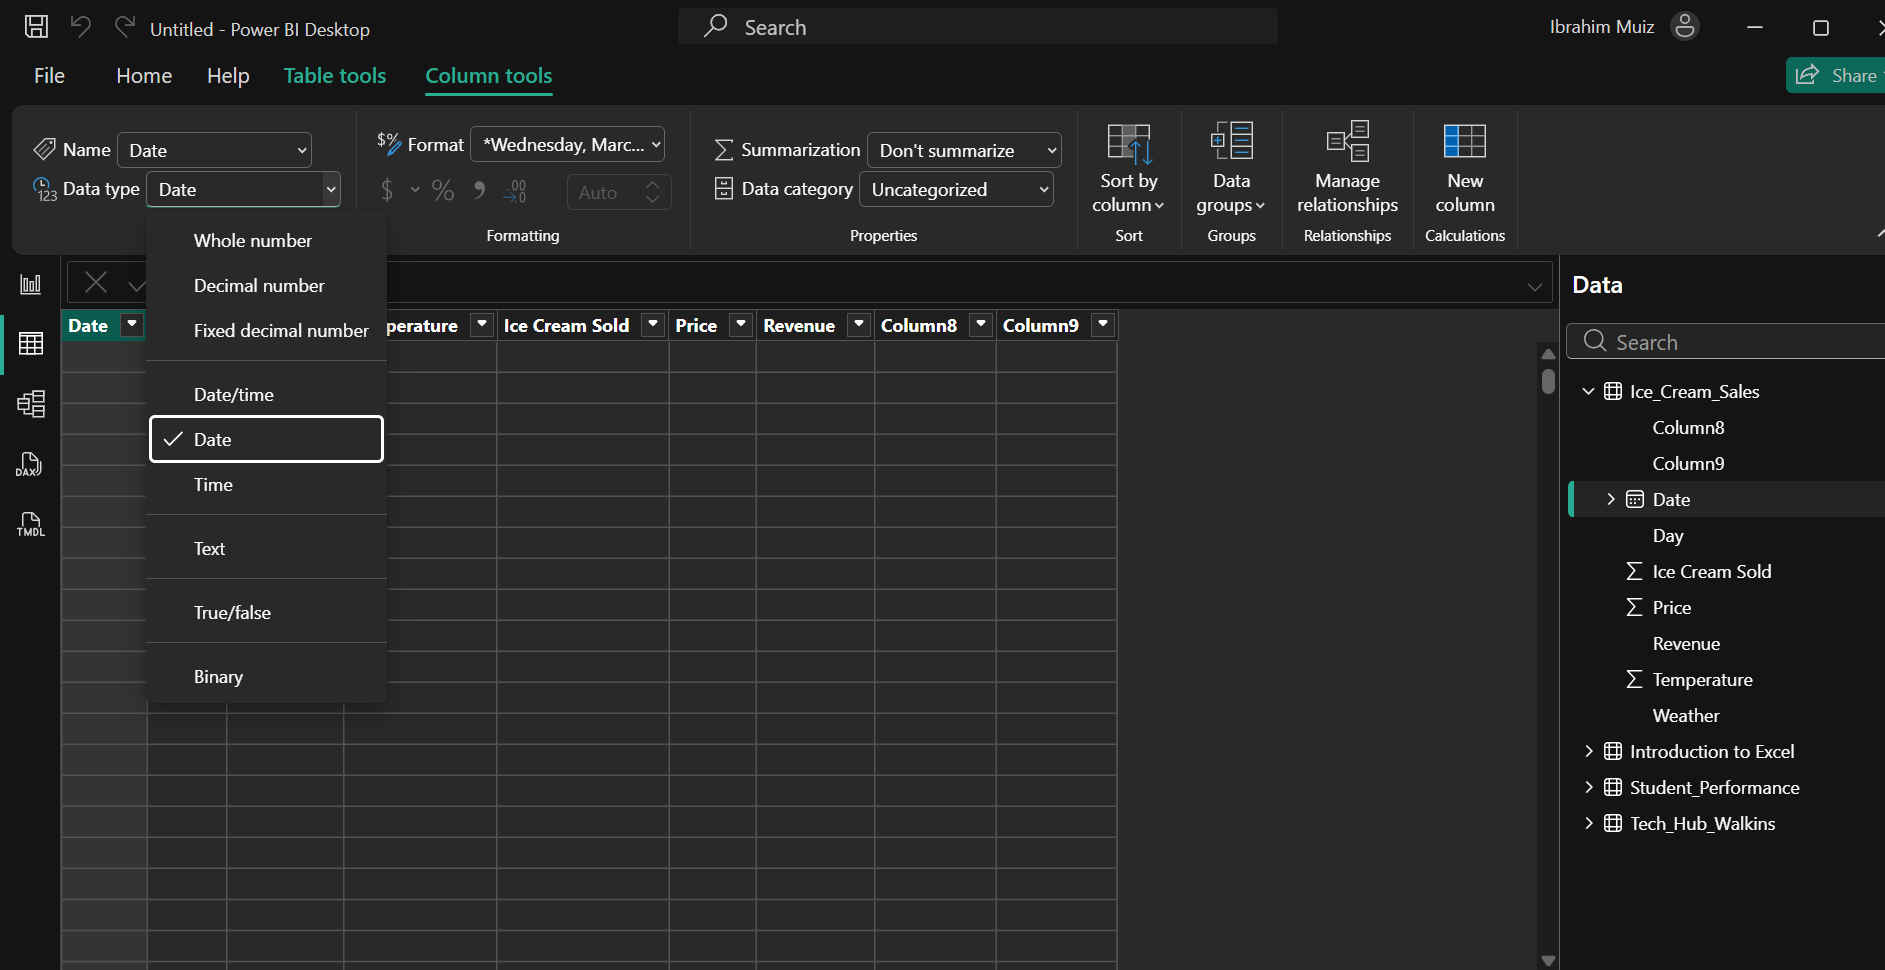Click the Undo arrow icon
Screen dimensions: 1885x970
click(x=81, y=27)
